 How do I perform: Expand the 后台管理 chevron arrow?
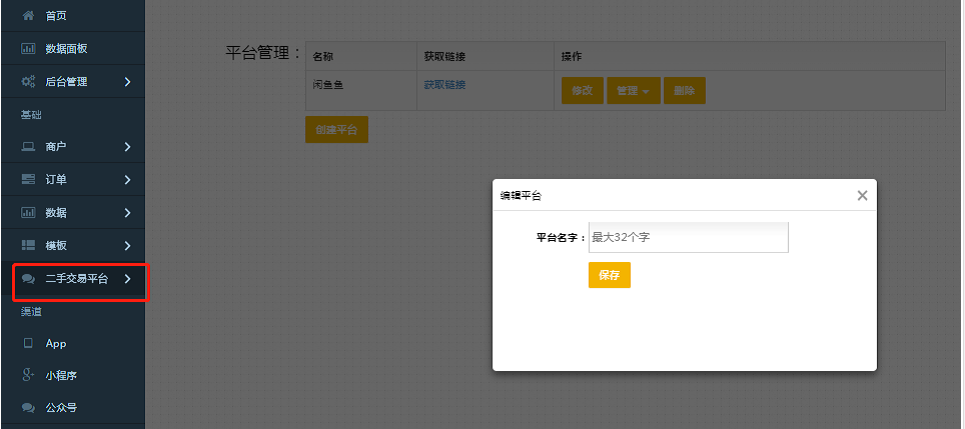pos(127,82)
